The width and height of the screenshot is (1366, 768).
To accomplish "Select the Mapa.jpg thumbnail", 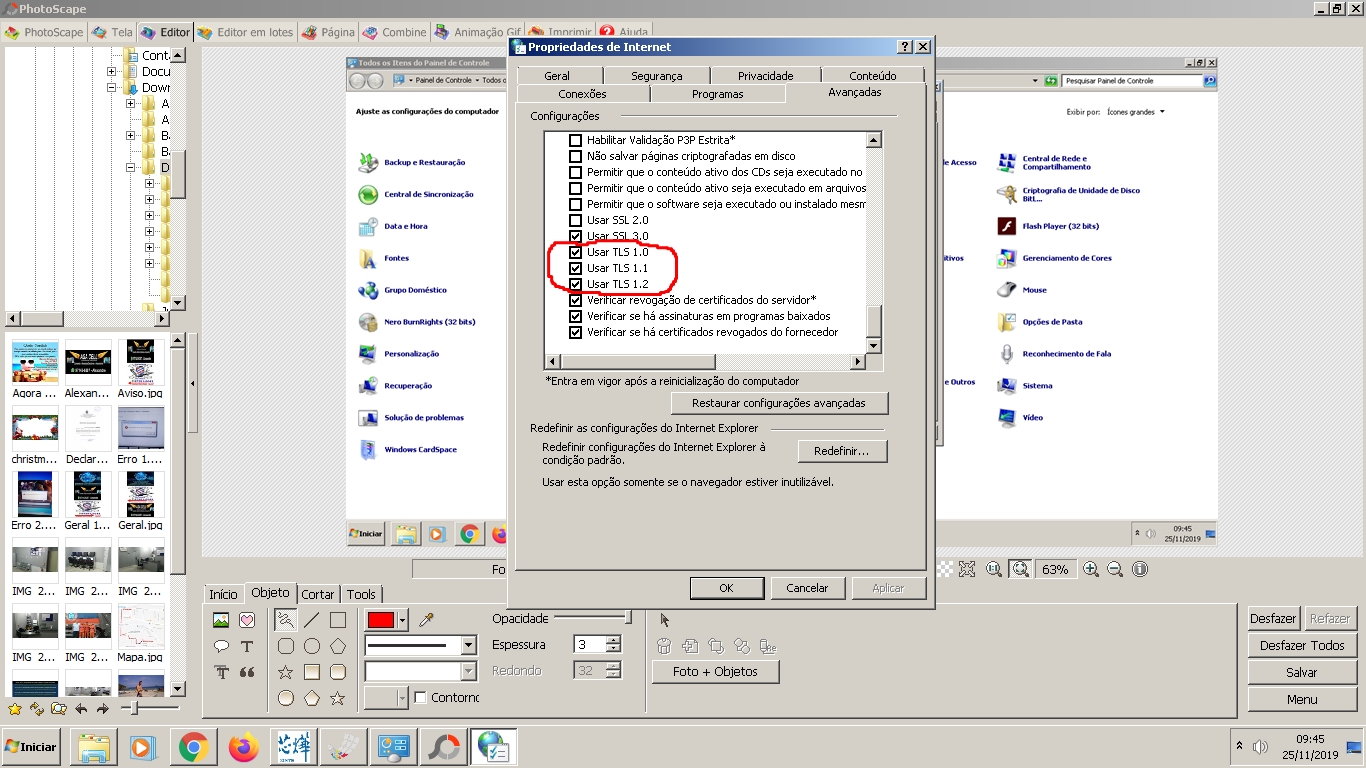I will 141,629.
